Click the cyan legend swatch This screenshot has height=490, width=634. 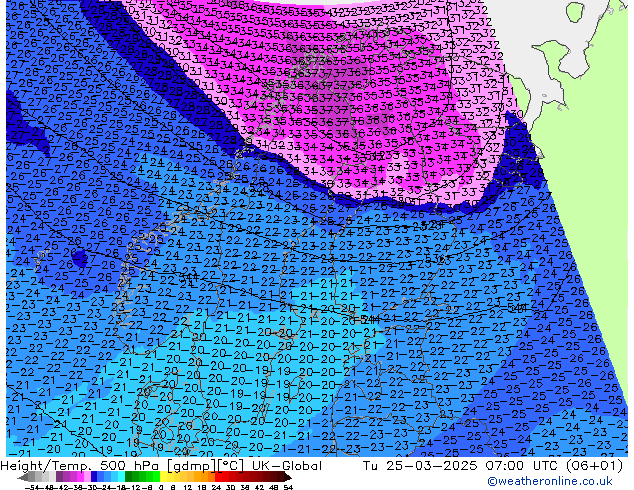tap(122, 477)
